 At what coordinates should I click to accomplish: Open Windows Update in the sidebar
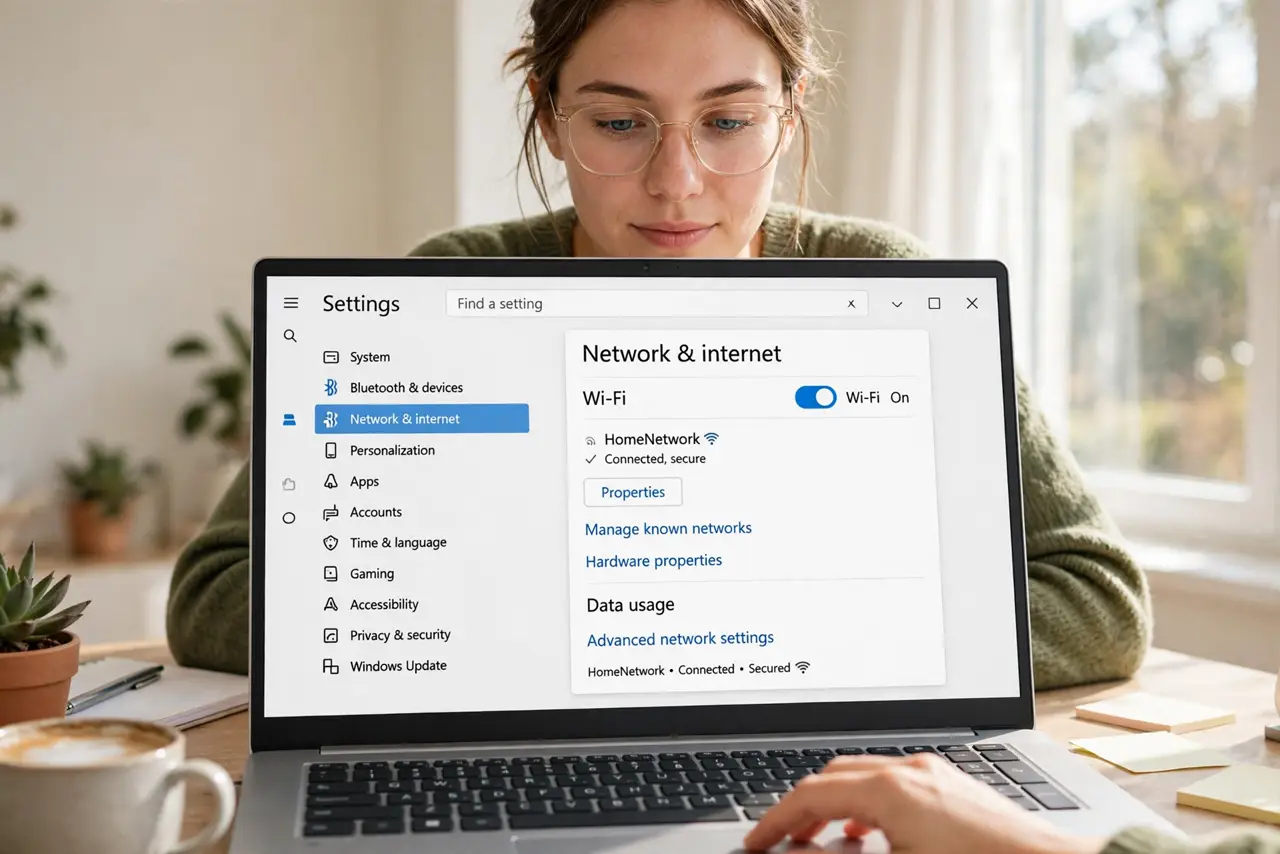(398, 666)
